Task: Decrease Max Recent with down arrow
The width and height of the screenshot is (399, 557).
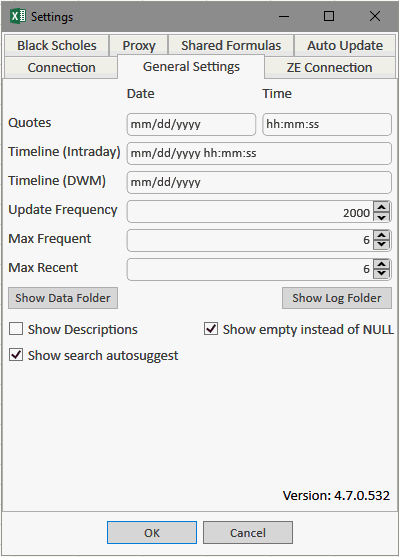Action: point(382,275)
